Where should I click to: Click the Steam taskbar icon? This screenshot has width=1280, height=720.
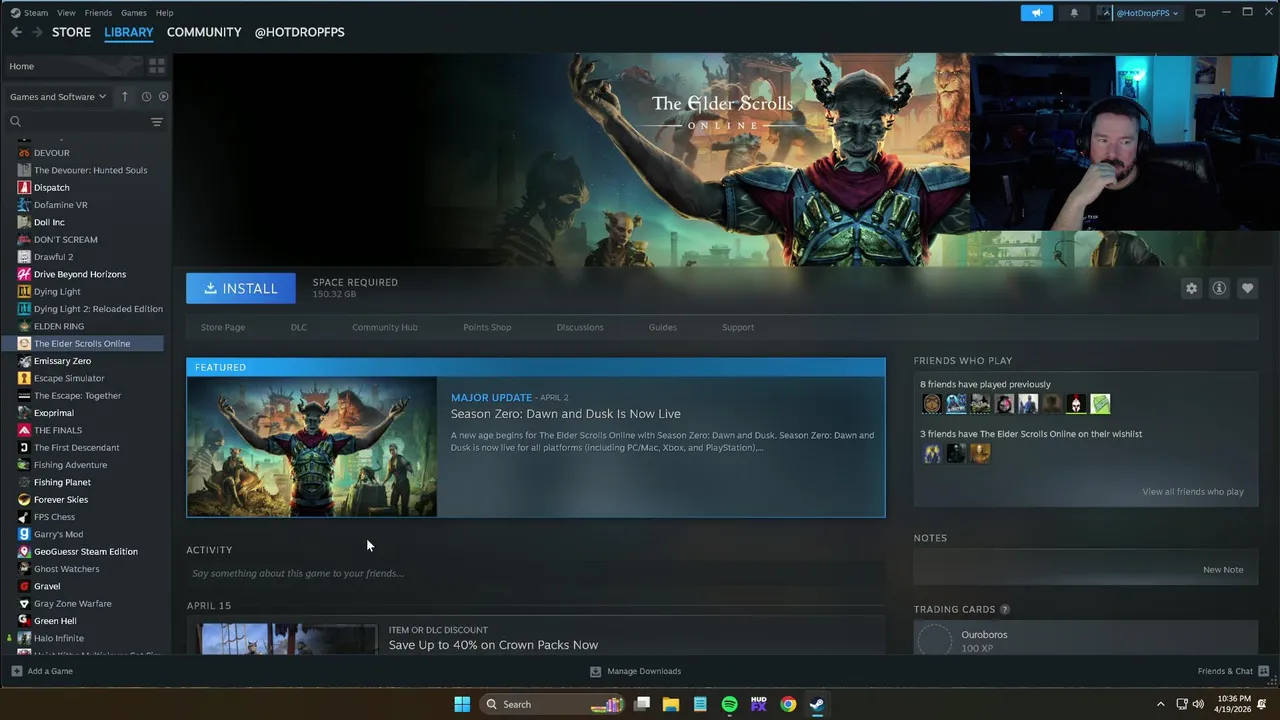click(x=817, y=704)
